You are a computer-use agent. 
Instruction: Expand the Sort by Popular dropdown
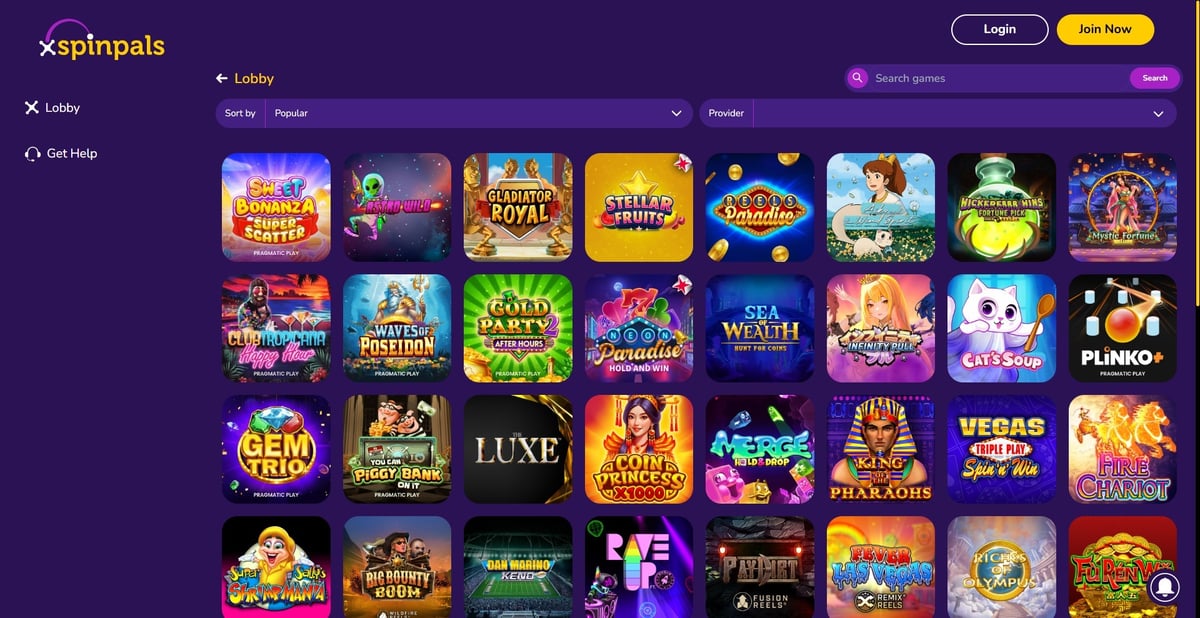pos(454,113)
